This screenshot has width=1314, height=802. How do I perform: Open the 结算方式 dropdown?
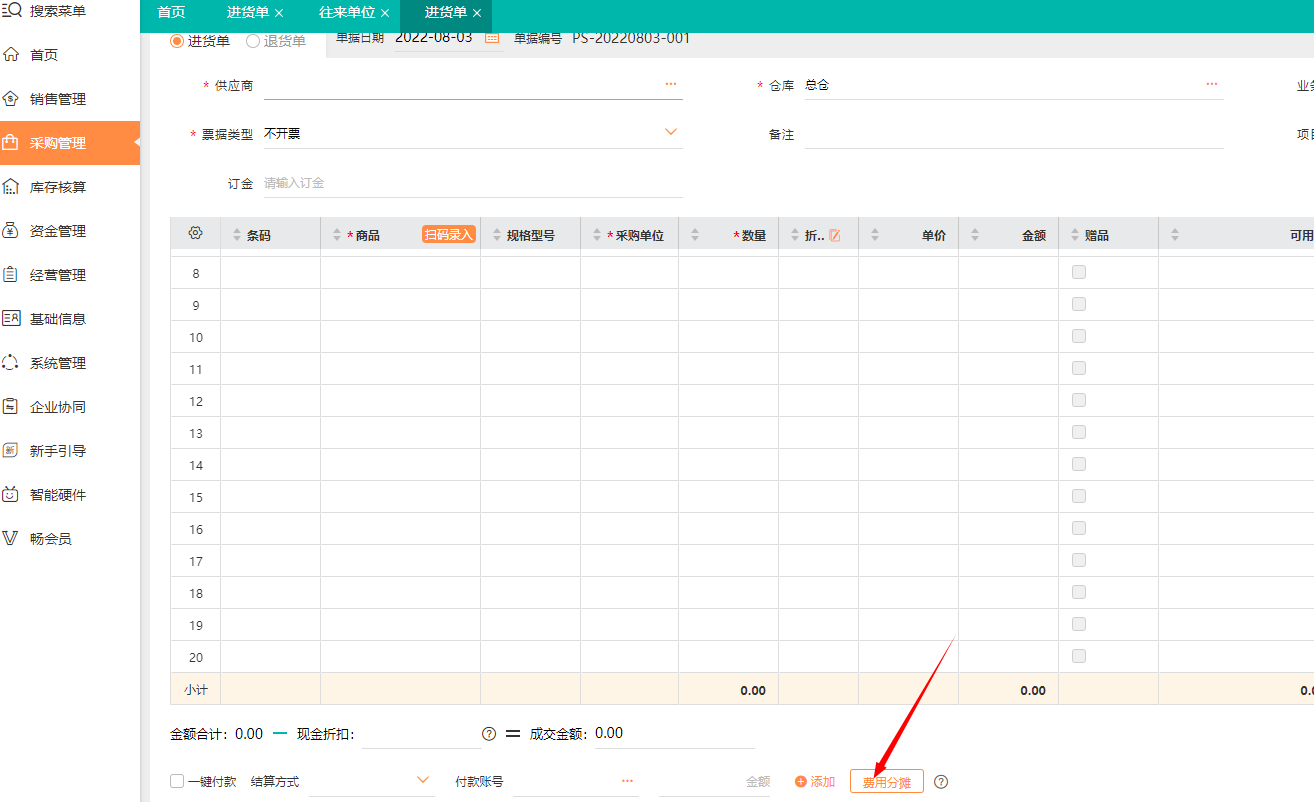click(x=423, y=781)
